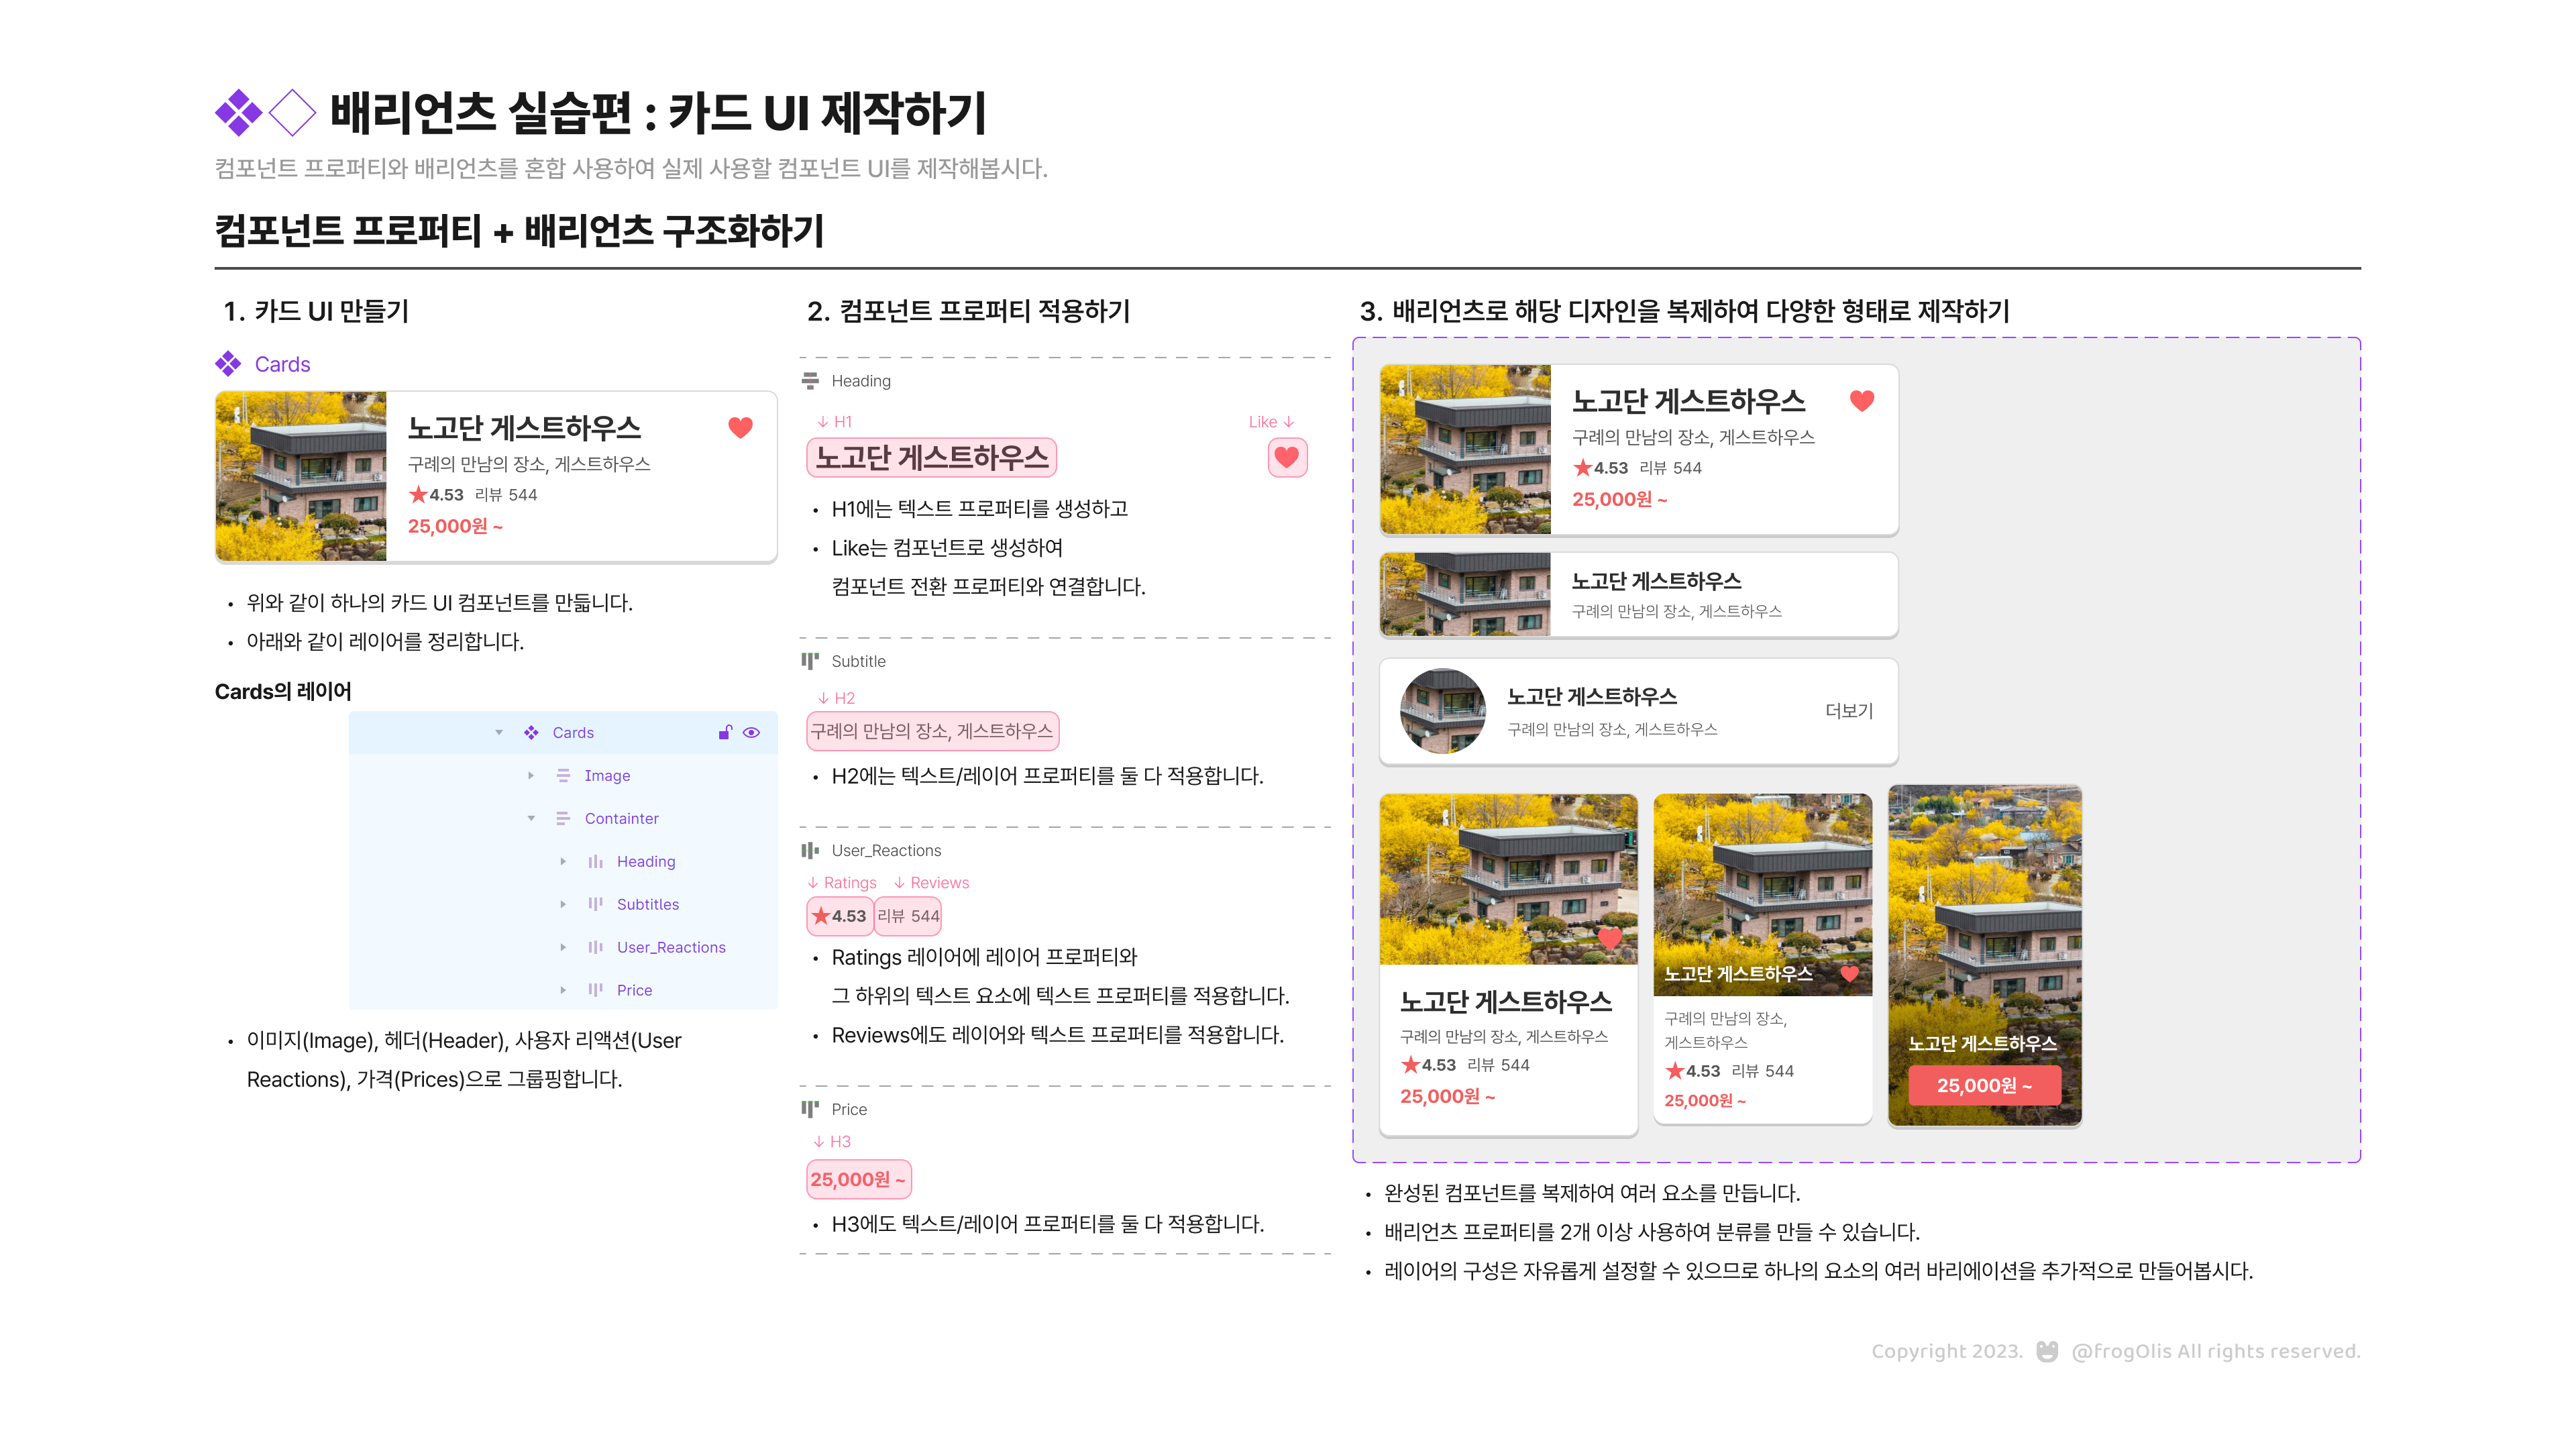The width and height of the screenshot is (2576, 1449).
Task: Click the 더보기 link on the round-image card
Action: click(x=1848, y=710)
